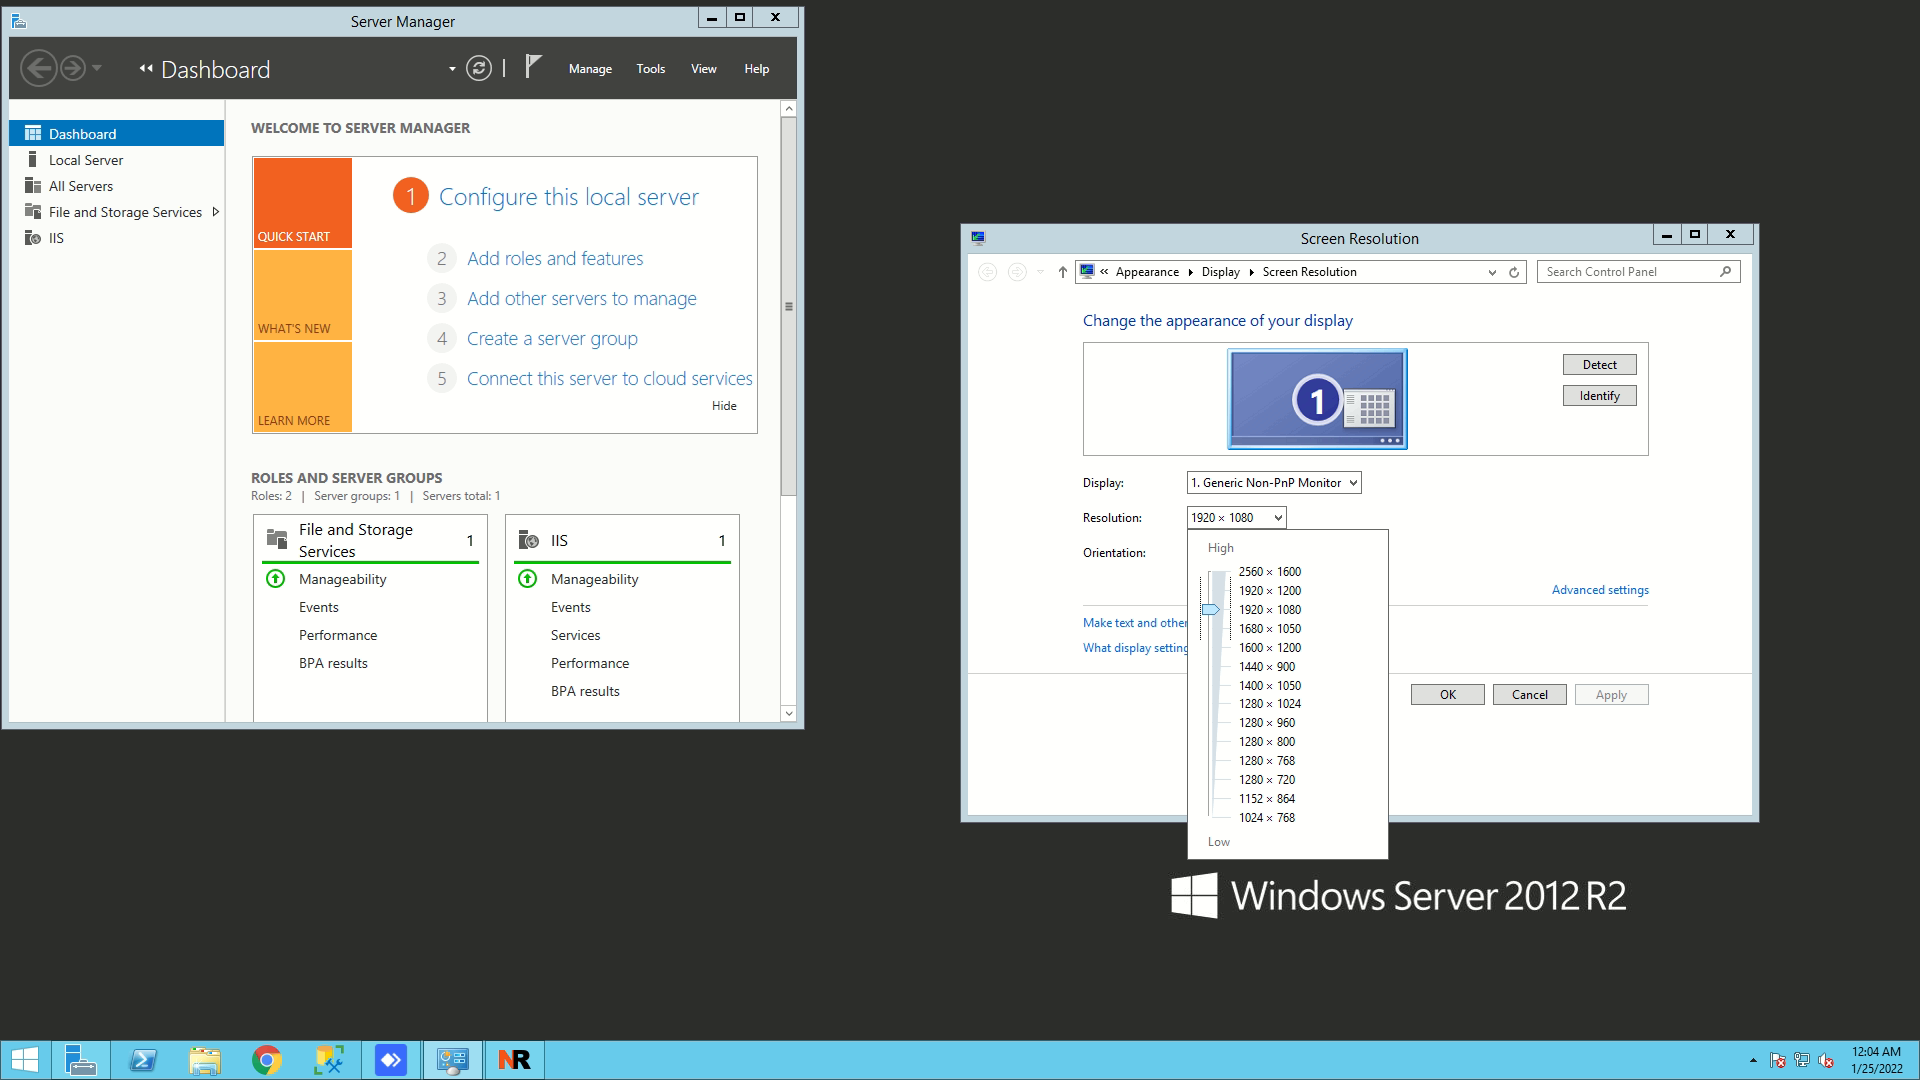Open the Help menu in Server Manager
1920x1080 pixels.
757,69
